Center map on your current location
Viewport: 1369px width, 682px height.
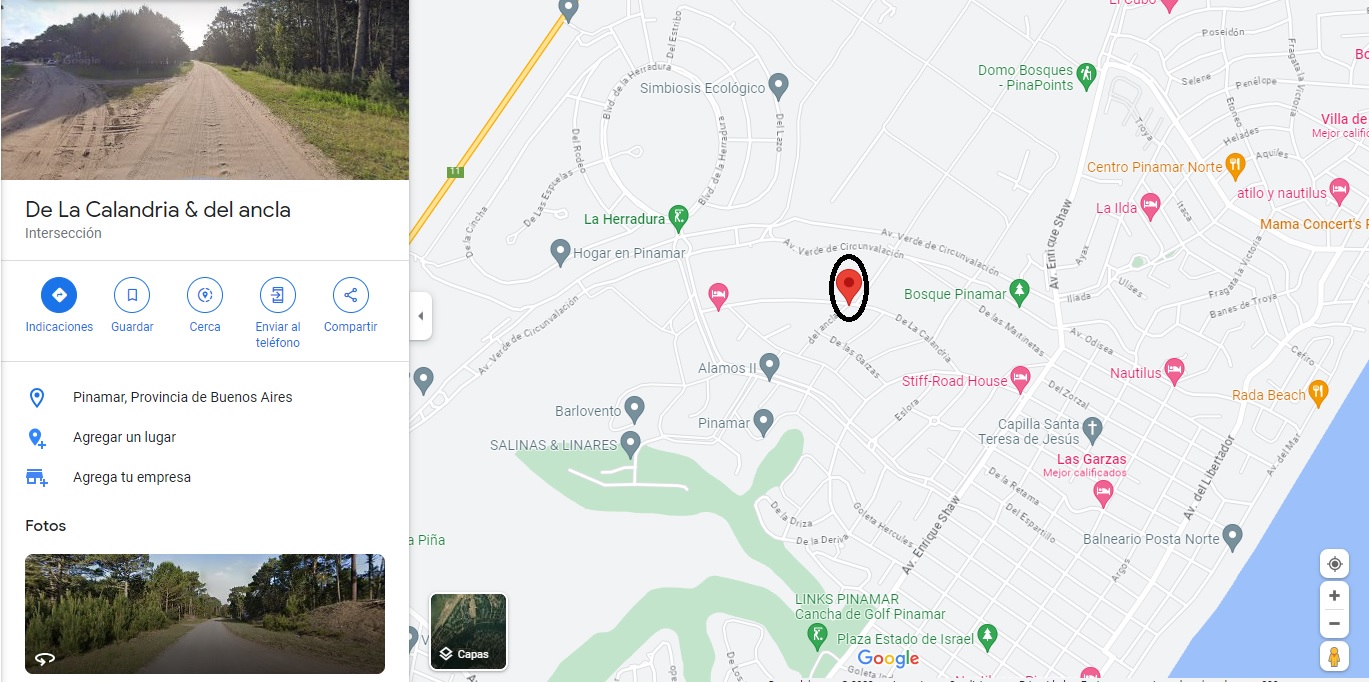[1334, 564]
